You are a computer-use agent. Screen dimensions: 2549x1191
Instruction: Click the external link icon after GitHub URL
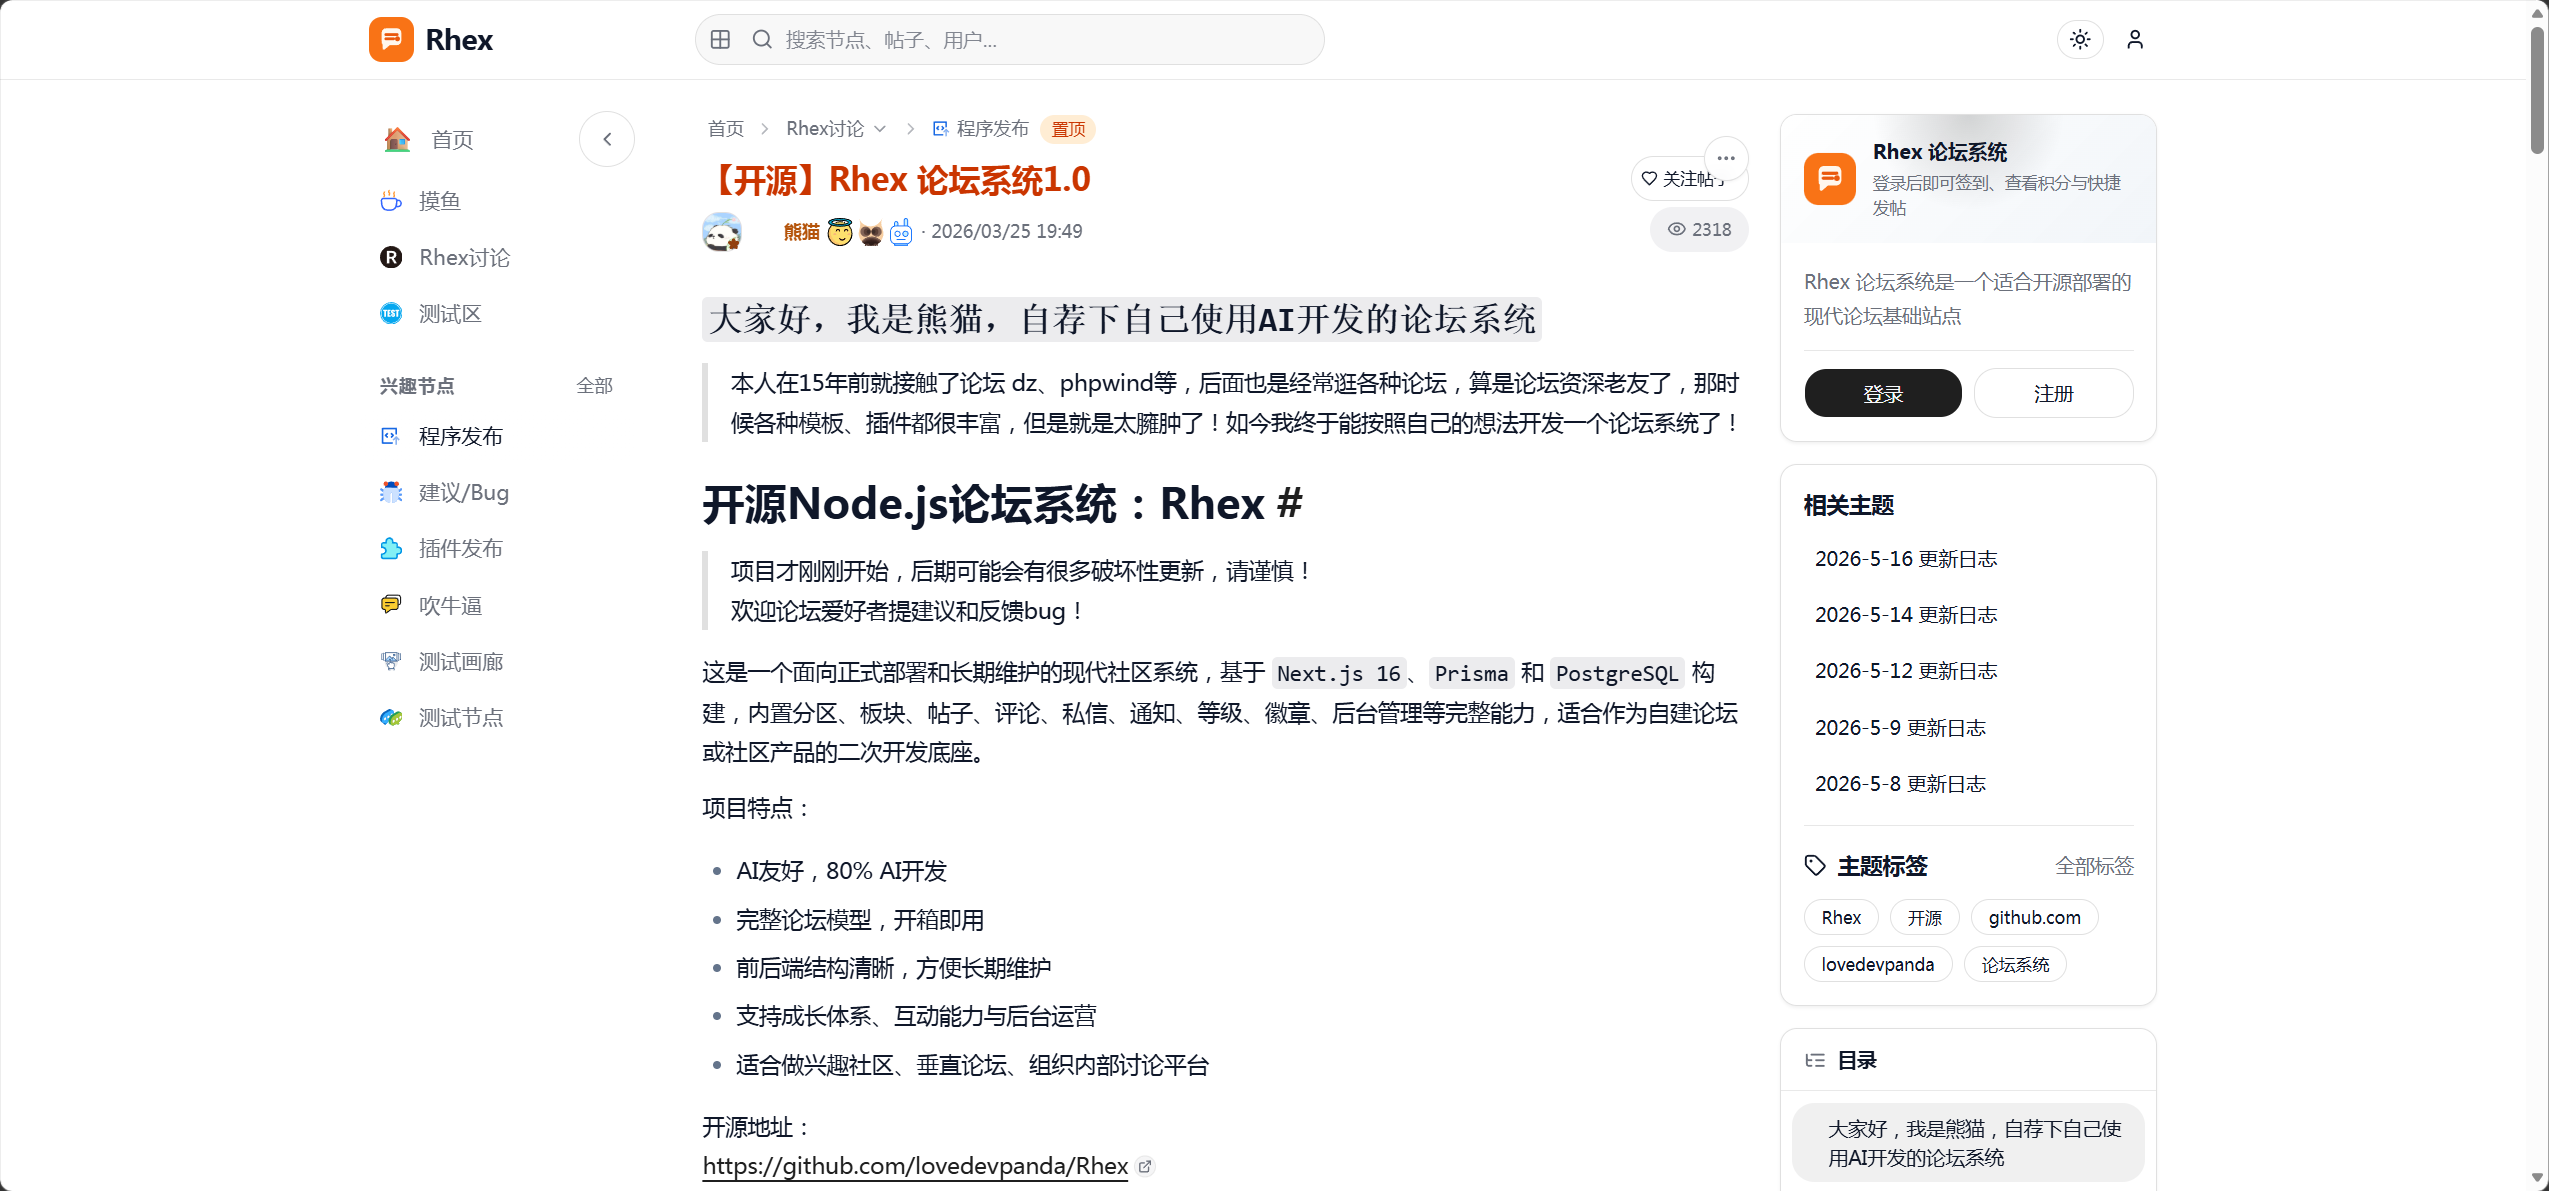pyautogui.click(x=1145, y=1166)
